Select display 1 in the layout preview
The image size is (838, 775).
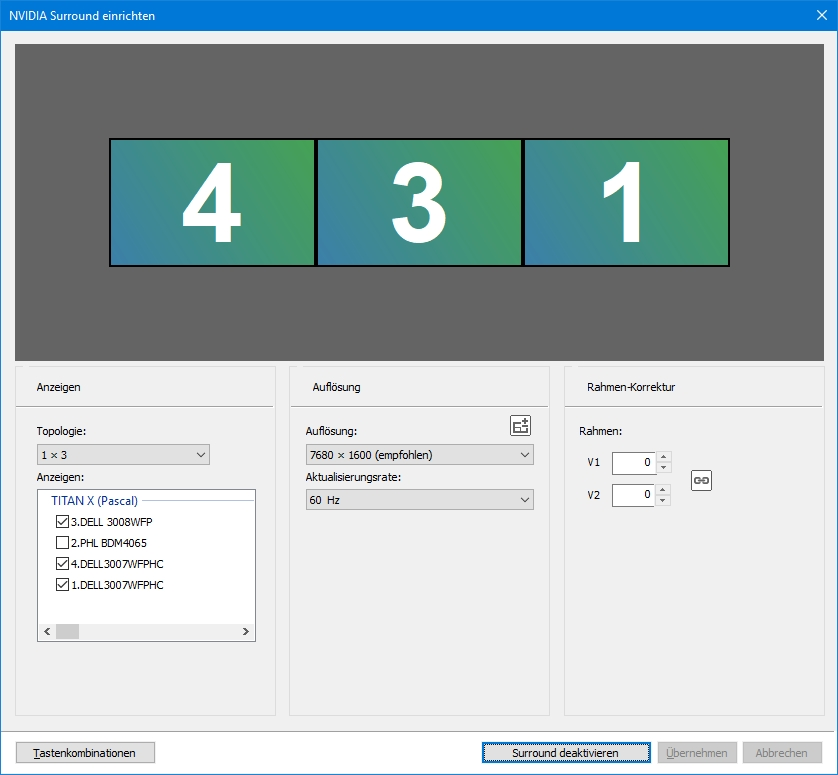tap(626, 203)
